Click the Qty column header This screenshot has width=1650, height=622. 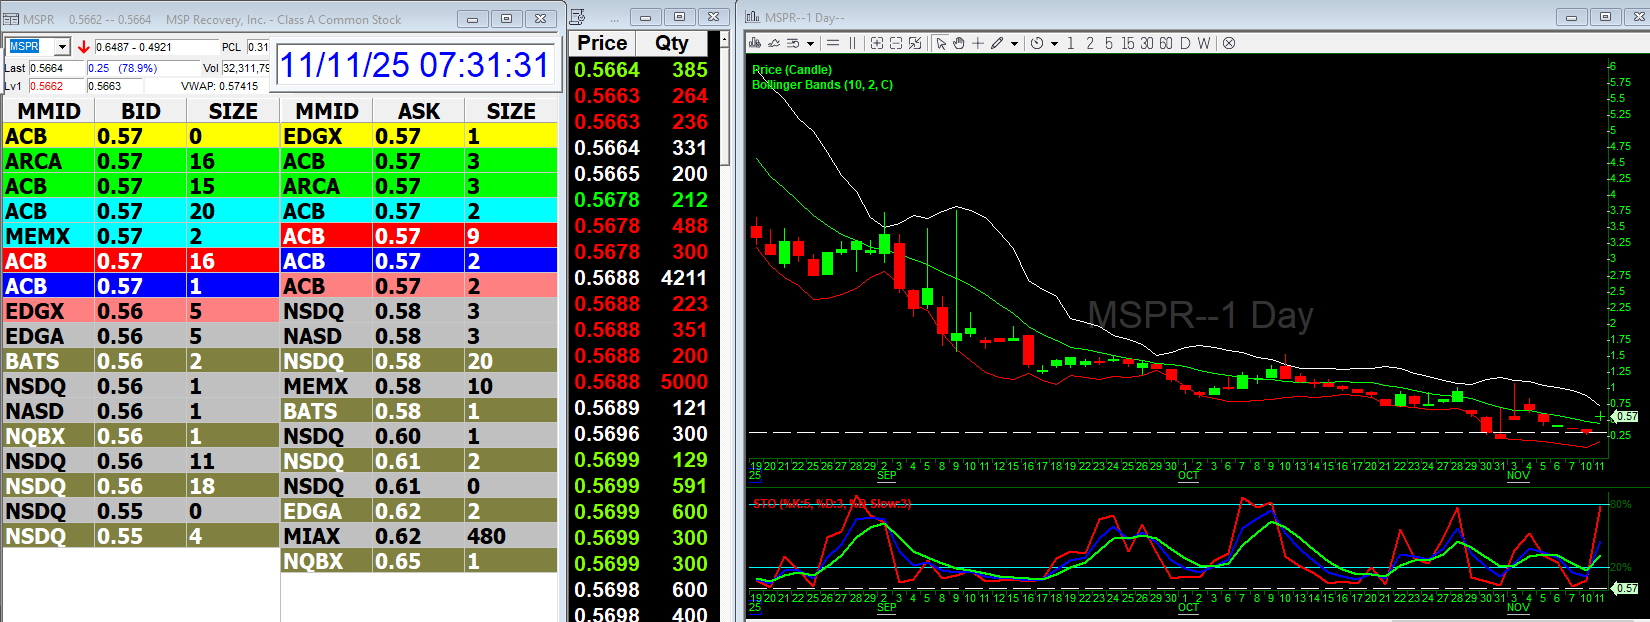(672, 43)
